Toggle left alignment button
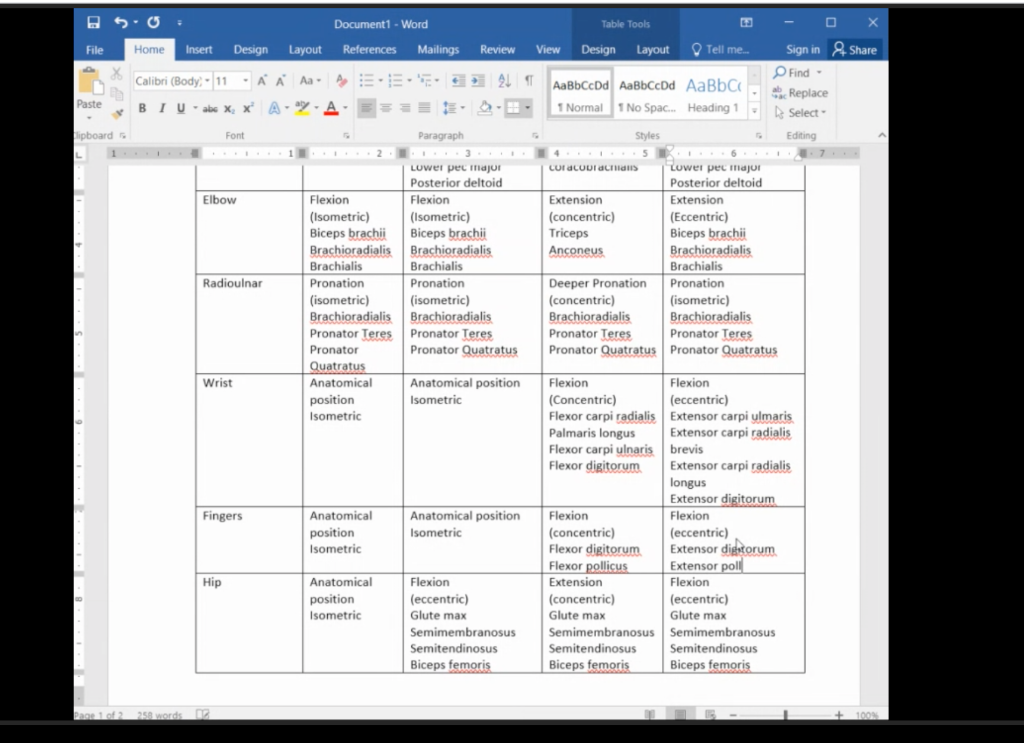The image size is (1024, 743). [366, 108]
